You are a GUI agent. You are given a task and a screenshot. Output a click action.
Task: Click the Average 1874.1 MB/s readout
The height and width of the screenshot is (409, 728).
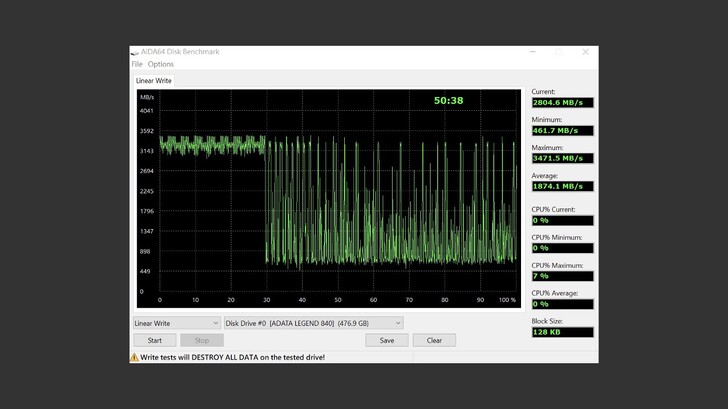[x=562, y=186]
